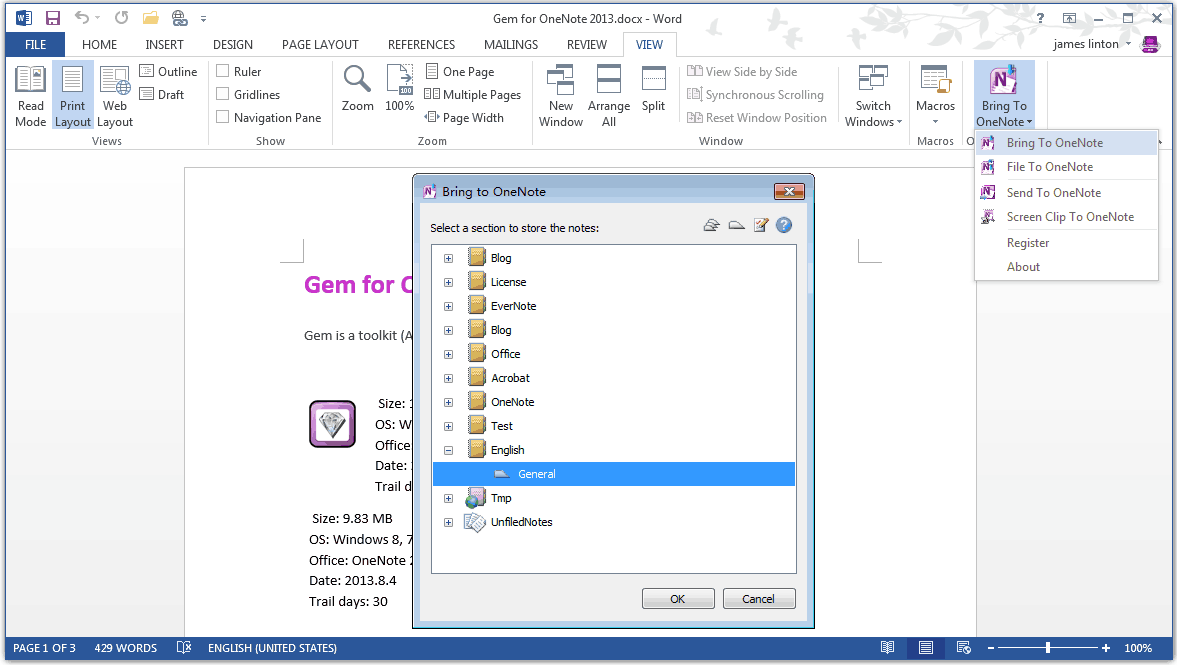1177x665 pixels.
Task: Expand the first Blog notebook
Action: 448,258
